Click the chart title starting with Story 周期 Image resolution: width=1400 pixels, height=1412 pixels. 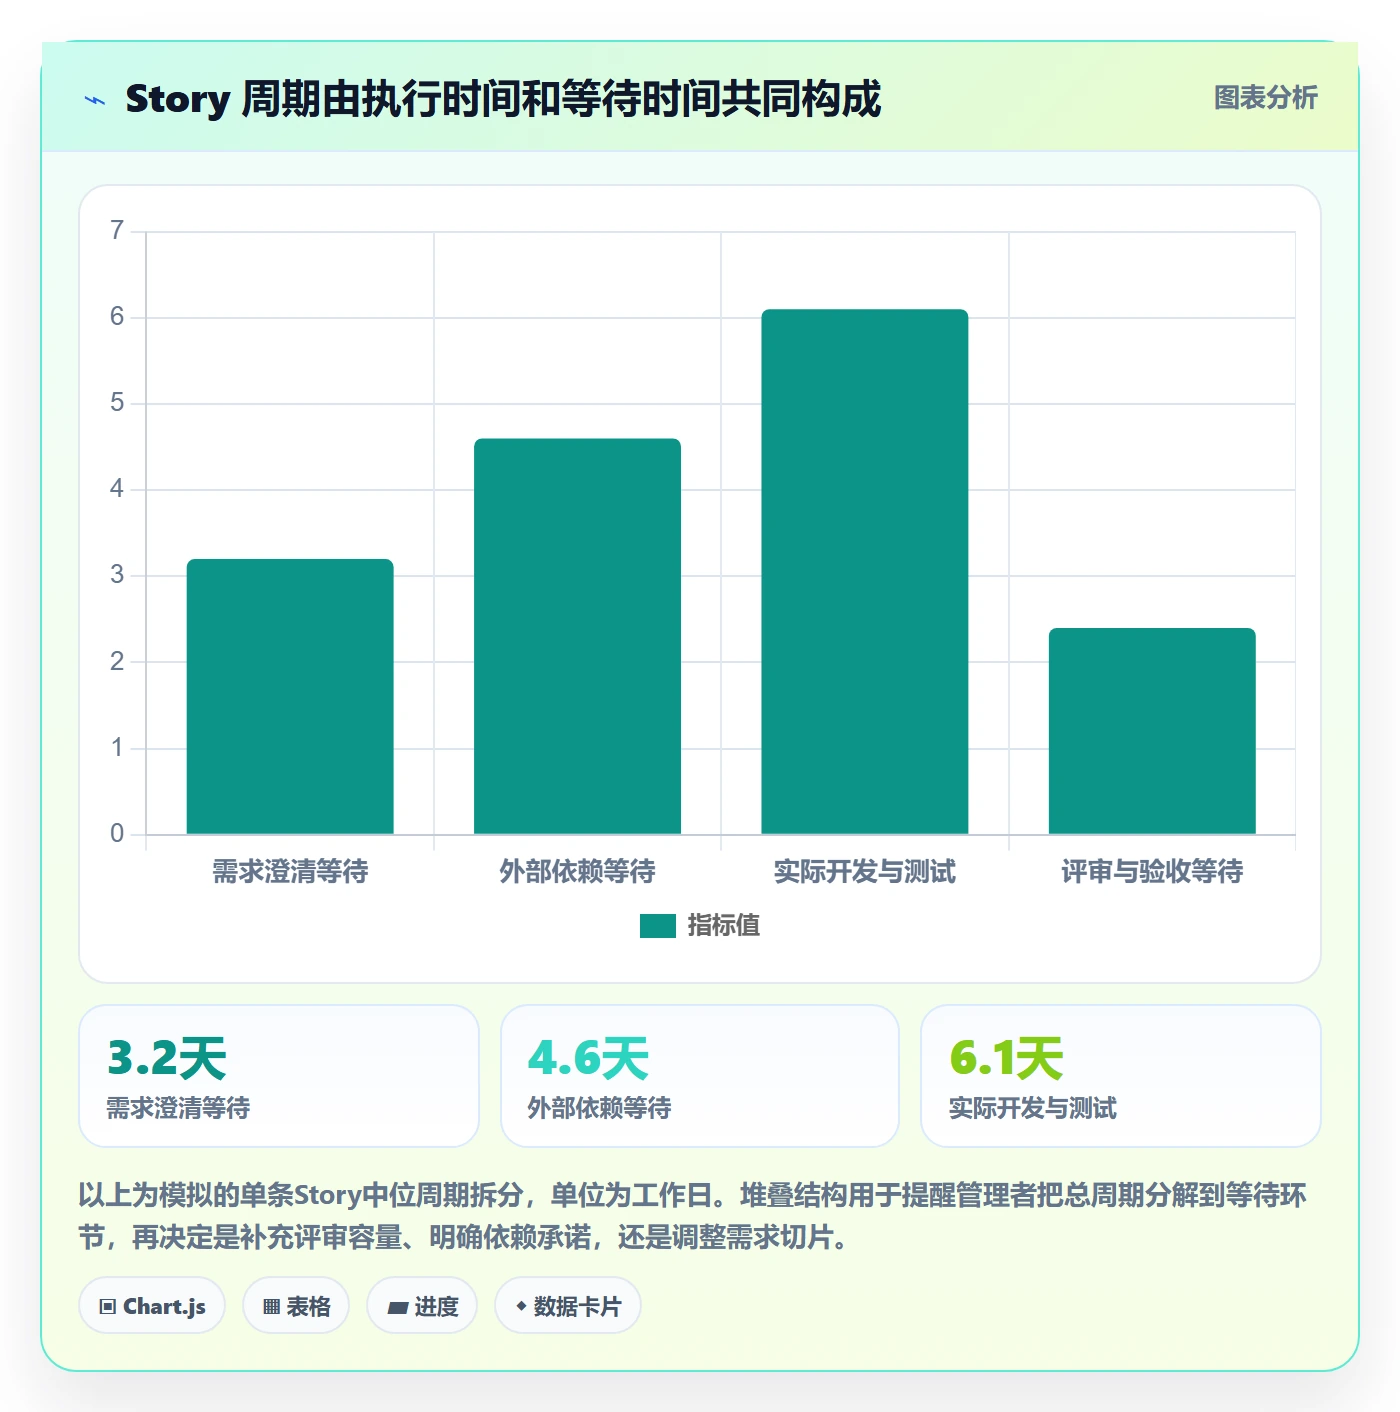pyautogui.click(x=503, y=99)
